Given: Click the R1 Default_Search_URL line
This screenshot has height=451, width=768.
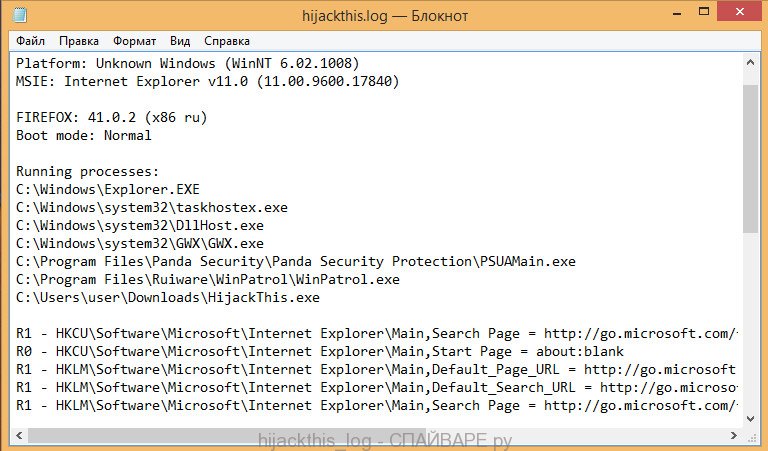Looking at the screenshot, I should [376, 388].
